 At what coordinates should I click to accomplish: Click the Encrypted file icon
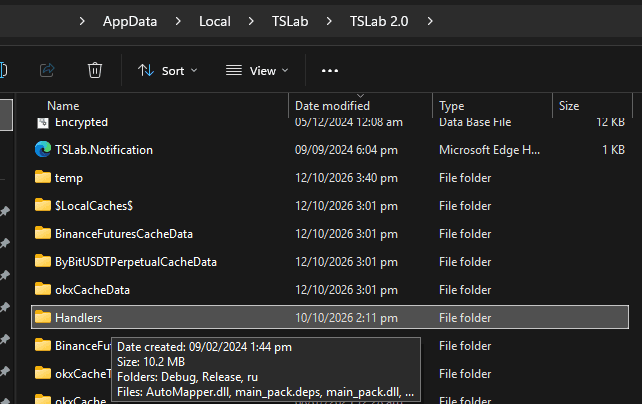pyautogui.click(x=43, y=123)
